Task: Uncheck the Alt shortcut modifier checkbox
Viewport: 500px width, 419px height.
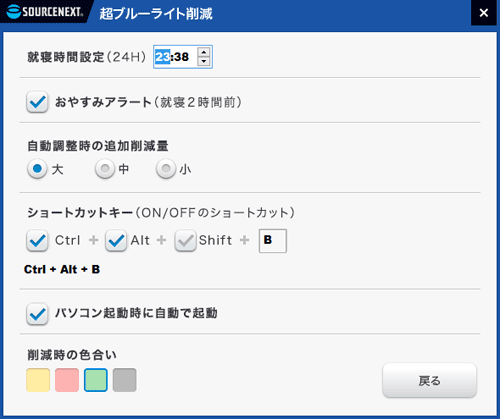Action: point(116,240)
